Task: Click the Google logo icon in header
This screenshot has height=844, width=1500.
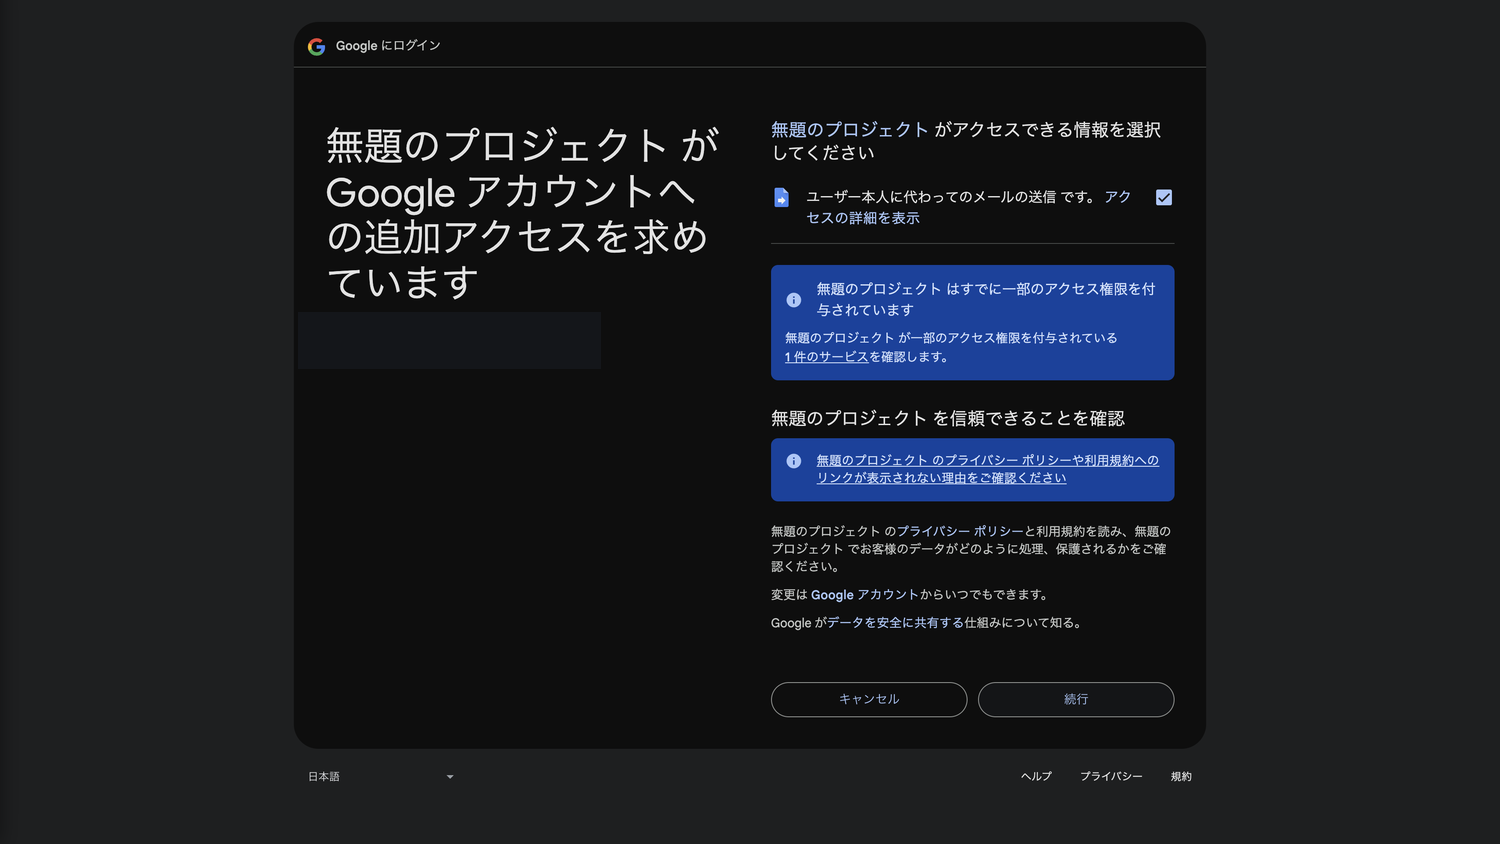Action: tap(316, 46)
